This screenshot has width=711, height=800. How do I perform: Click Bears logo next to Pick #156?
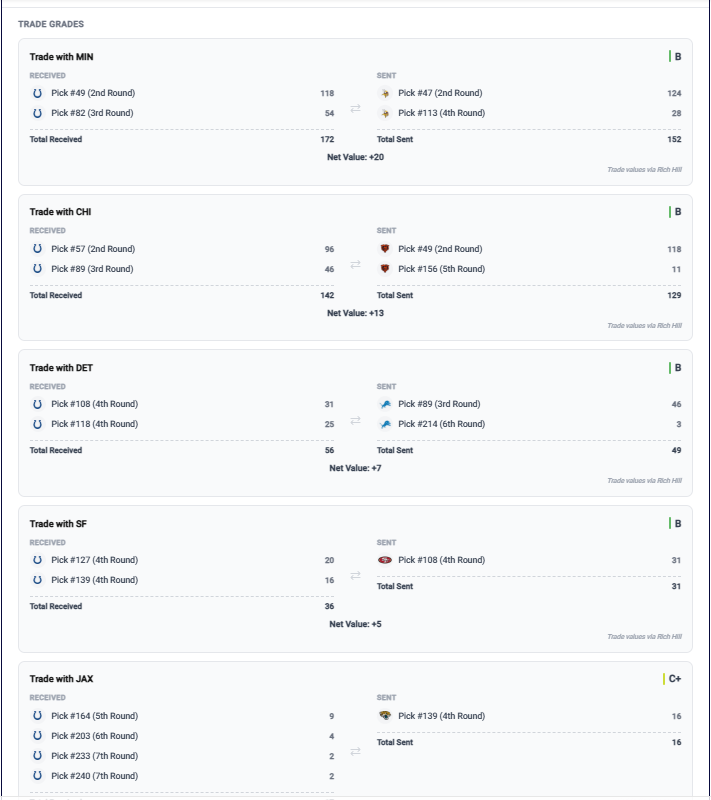tap(385, 269)
